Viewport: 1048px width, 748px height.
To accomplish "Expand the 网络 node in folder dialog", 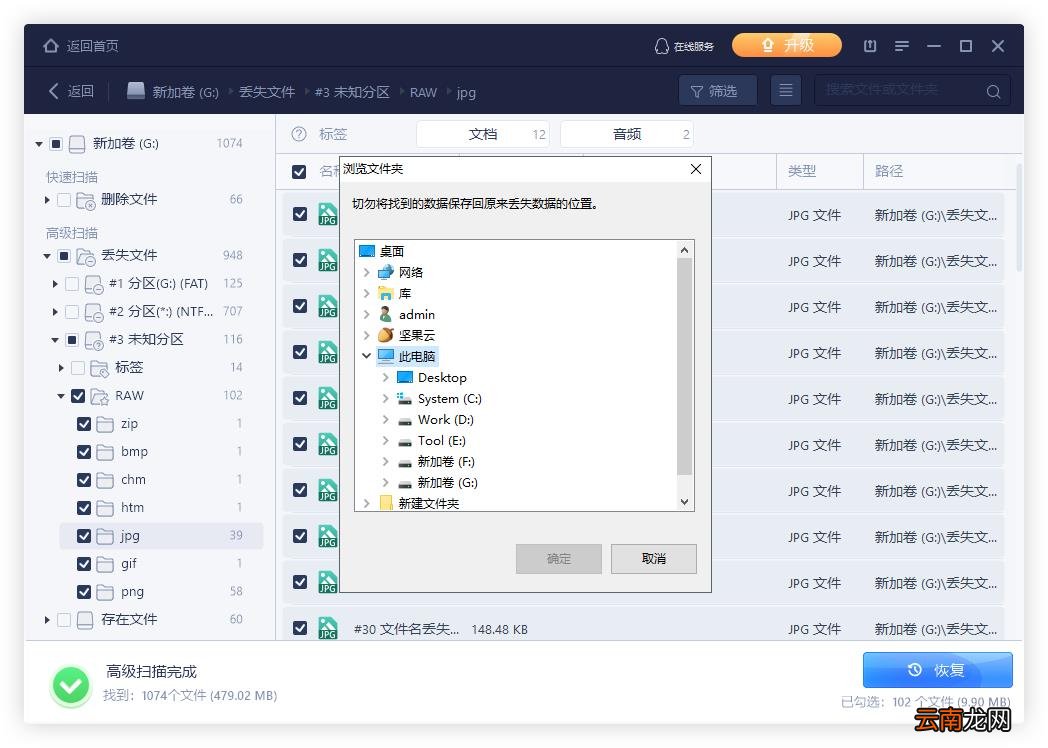I will (x=366, y=273).
